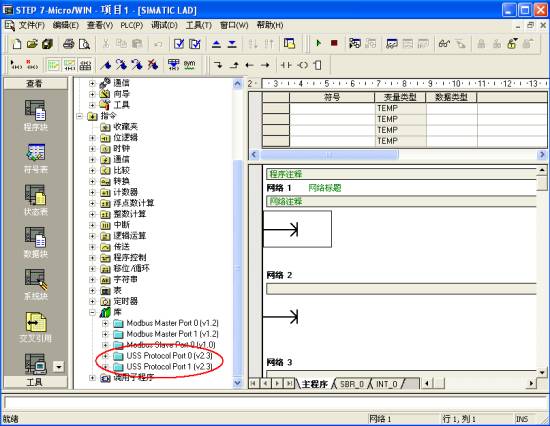Click the 网络注释 field of network 1
The image size is (550, 426).
tap(401, 201)
